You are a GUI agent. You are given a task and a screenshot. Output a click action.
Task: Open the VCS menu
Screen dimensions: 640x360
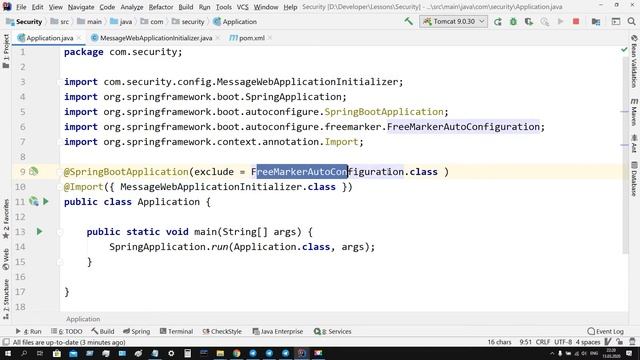242,7
